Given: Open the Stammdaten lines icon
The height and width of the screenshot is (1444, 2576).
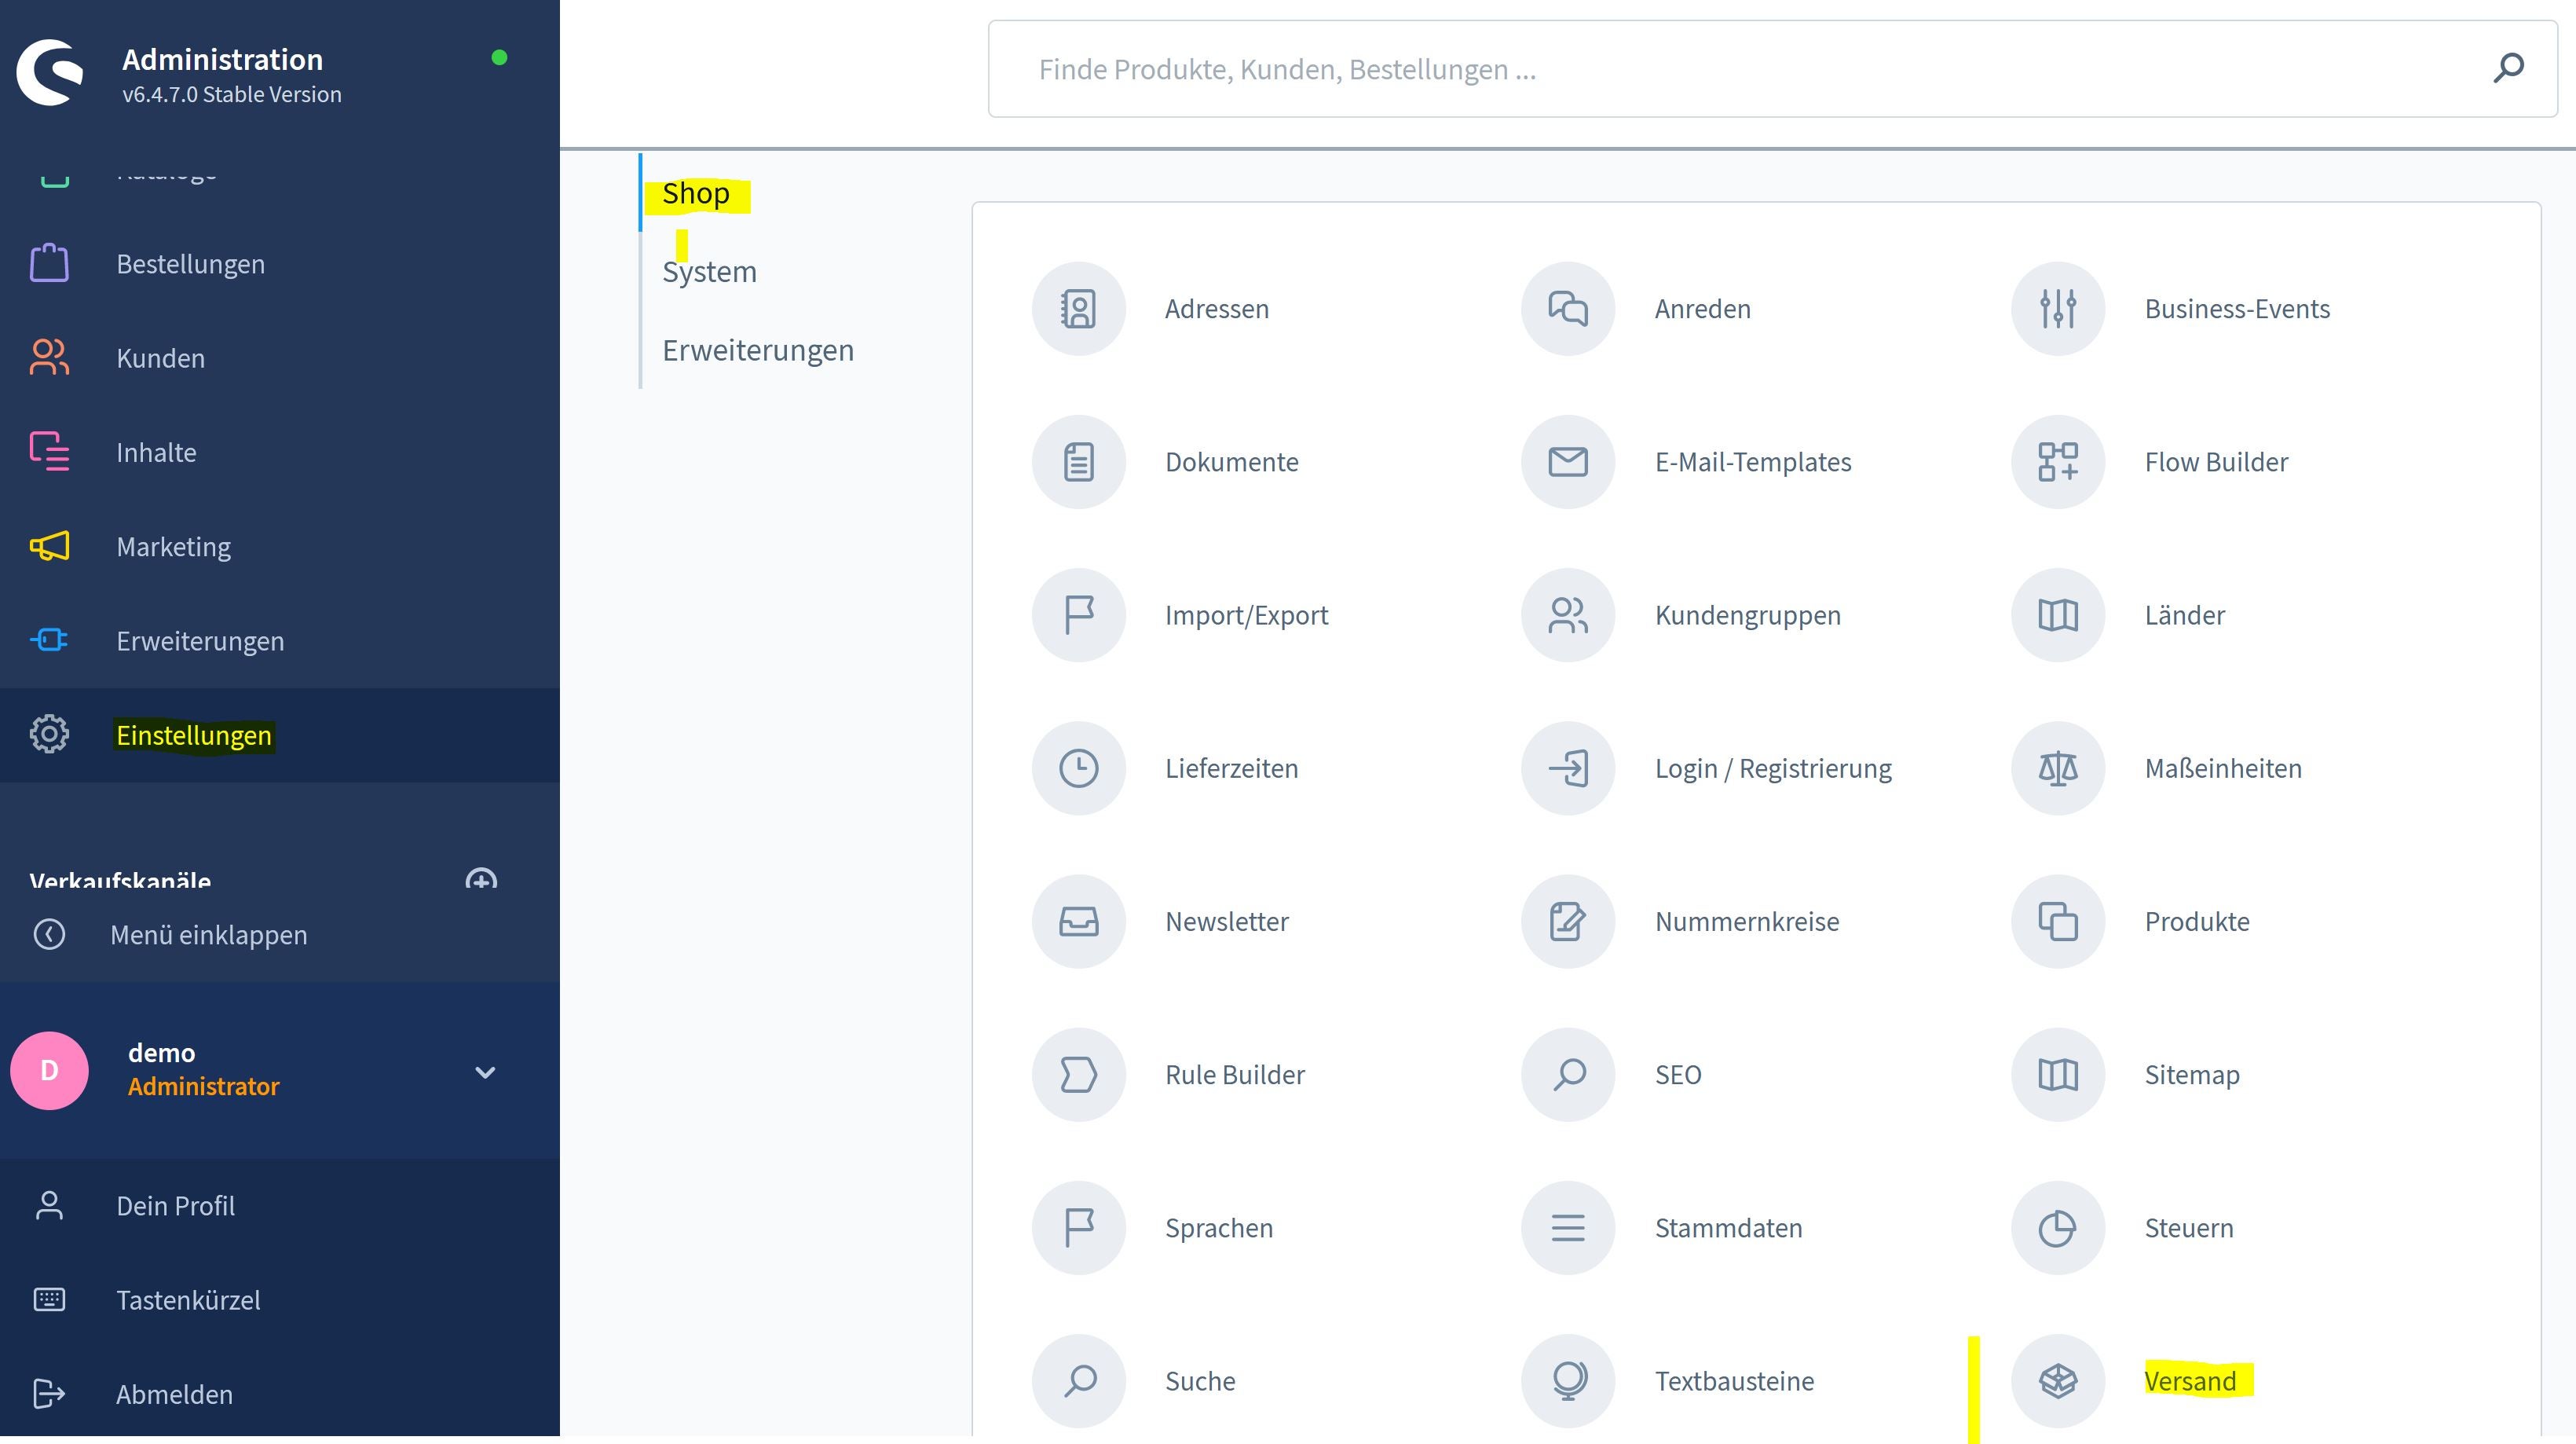Looking at the screenshot, I should click(x=1567, y=1227).
